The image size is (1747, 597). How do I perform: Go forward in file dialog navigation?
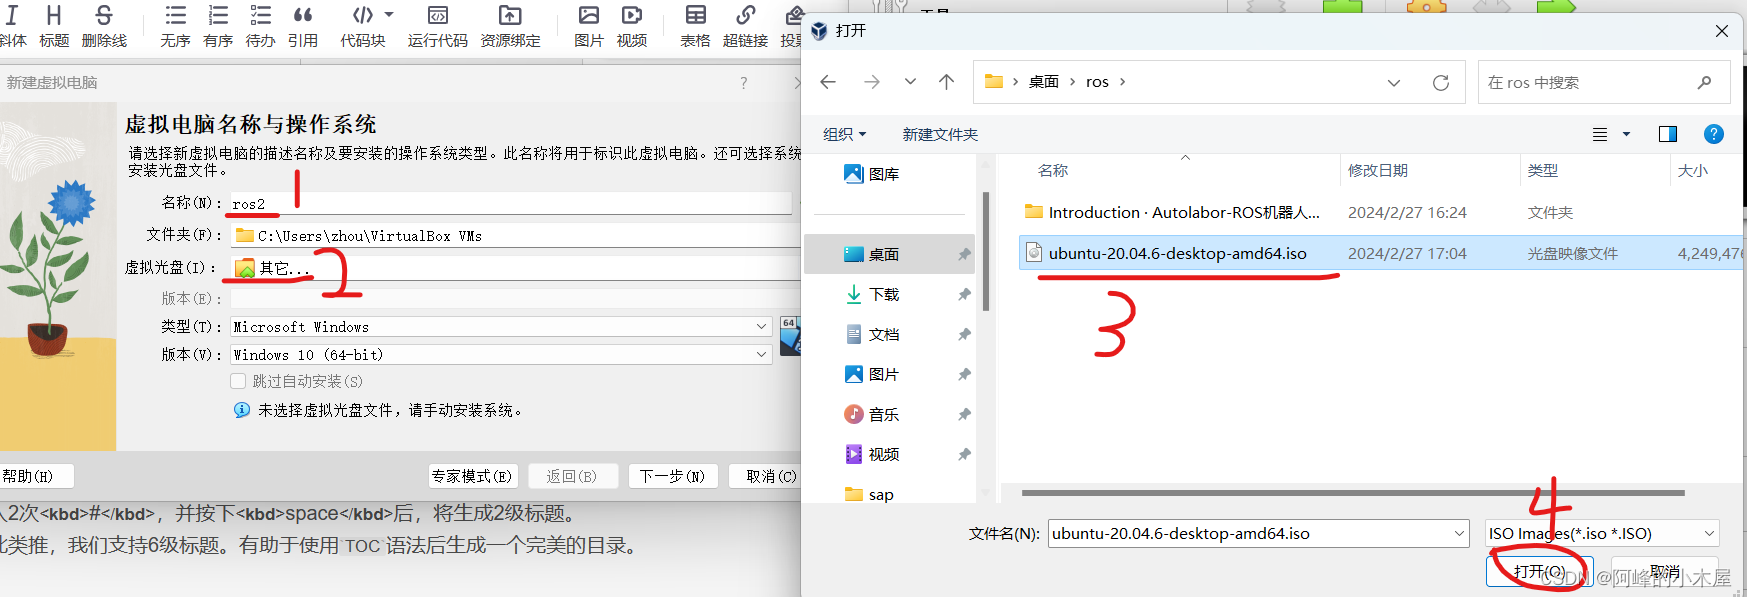(x=872, y=82)
